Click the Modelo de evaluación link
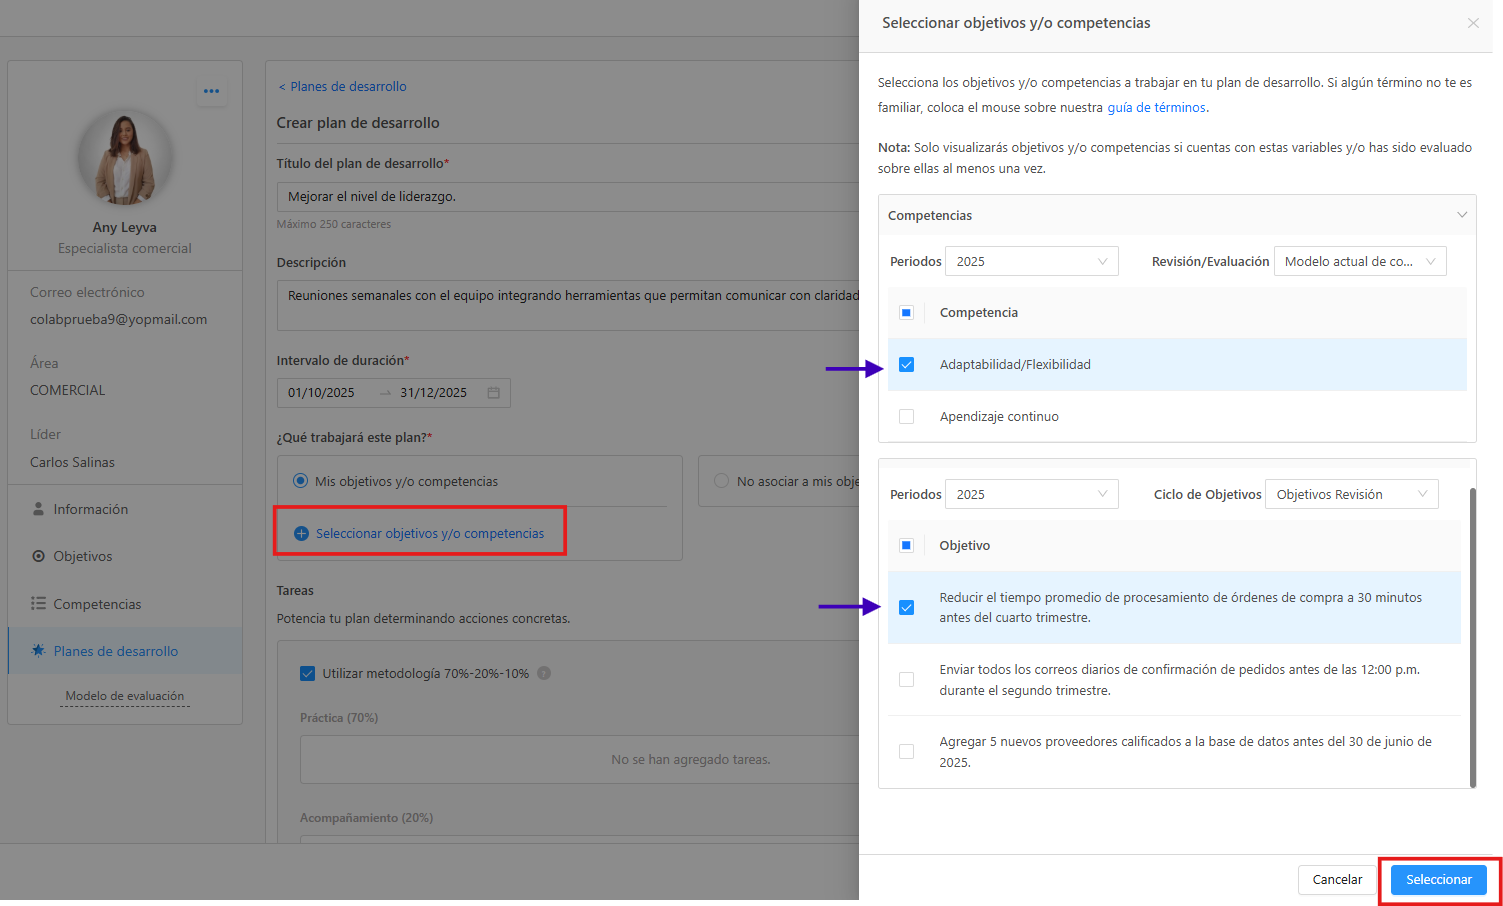This screenshot has height=906, width=1503. coord(125,696)
